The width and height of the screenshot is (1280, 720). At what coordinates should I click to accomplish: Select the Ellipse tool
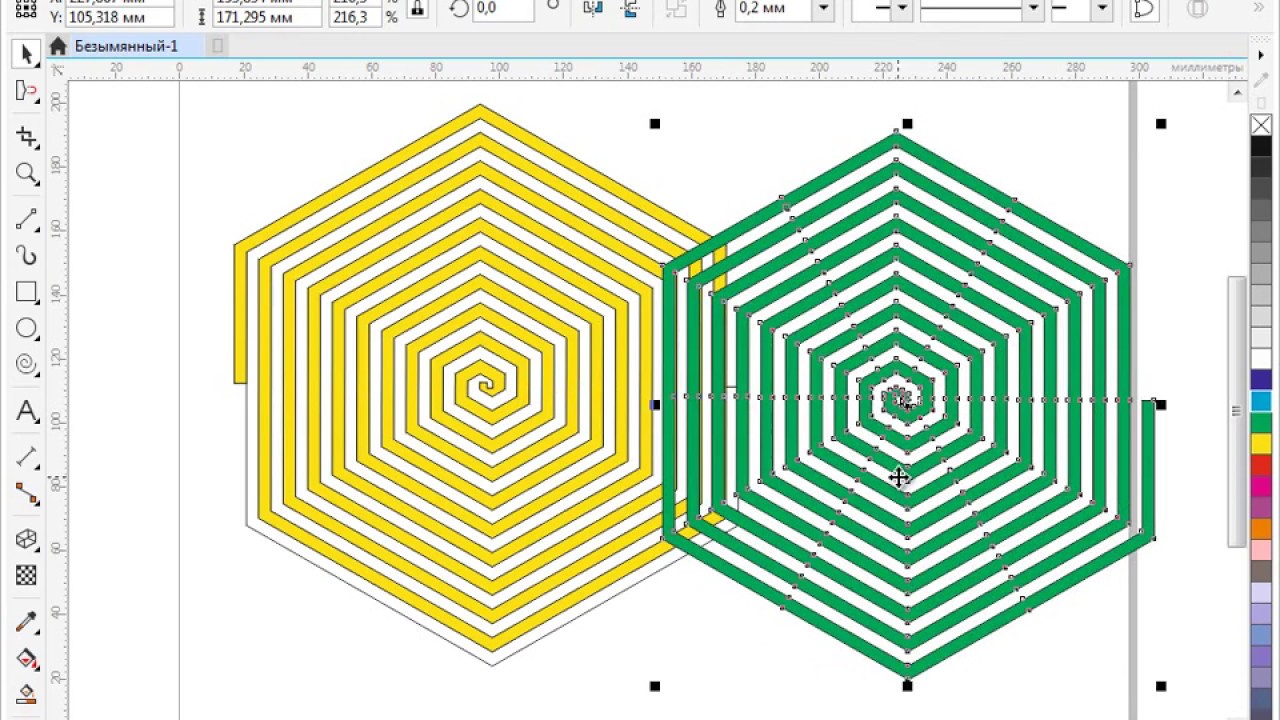(27, 328)
